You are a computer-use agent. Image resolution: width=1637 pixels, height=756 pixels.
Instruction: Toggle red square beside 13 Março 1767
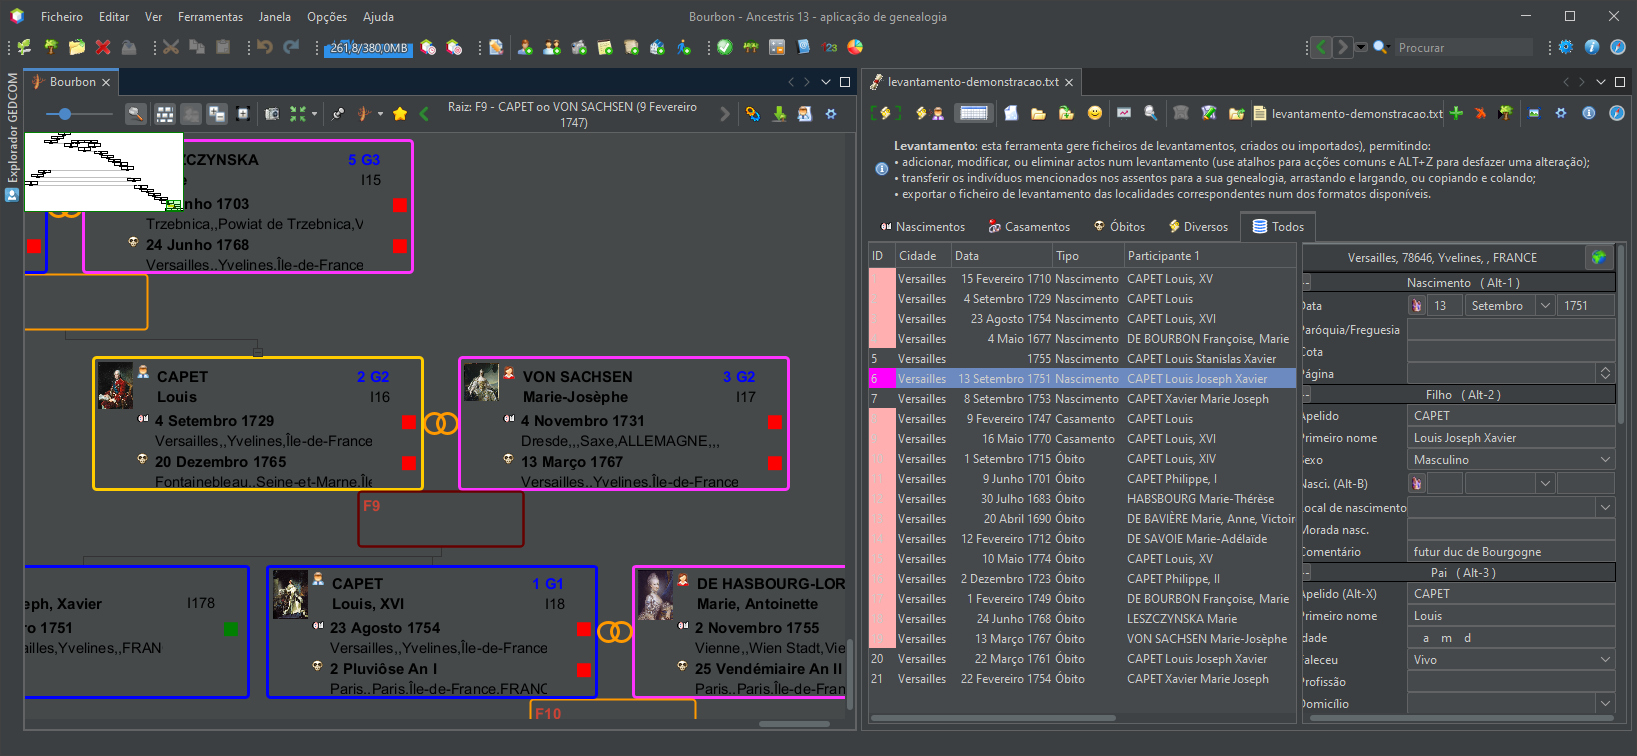coord(774,462)
